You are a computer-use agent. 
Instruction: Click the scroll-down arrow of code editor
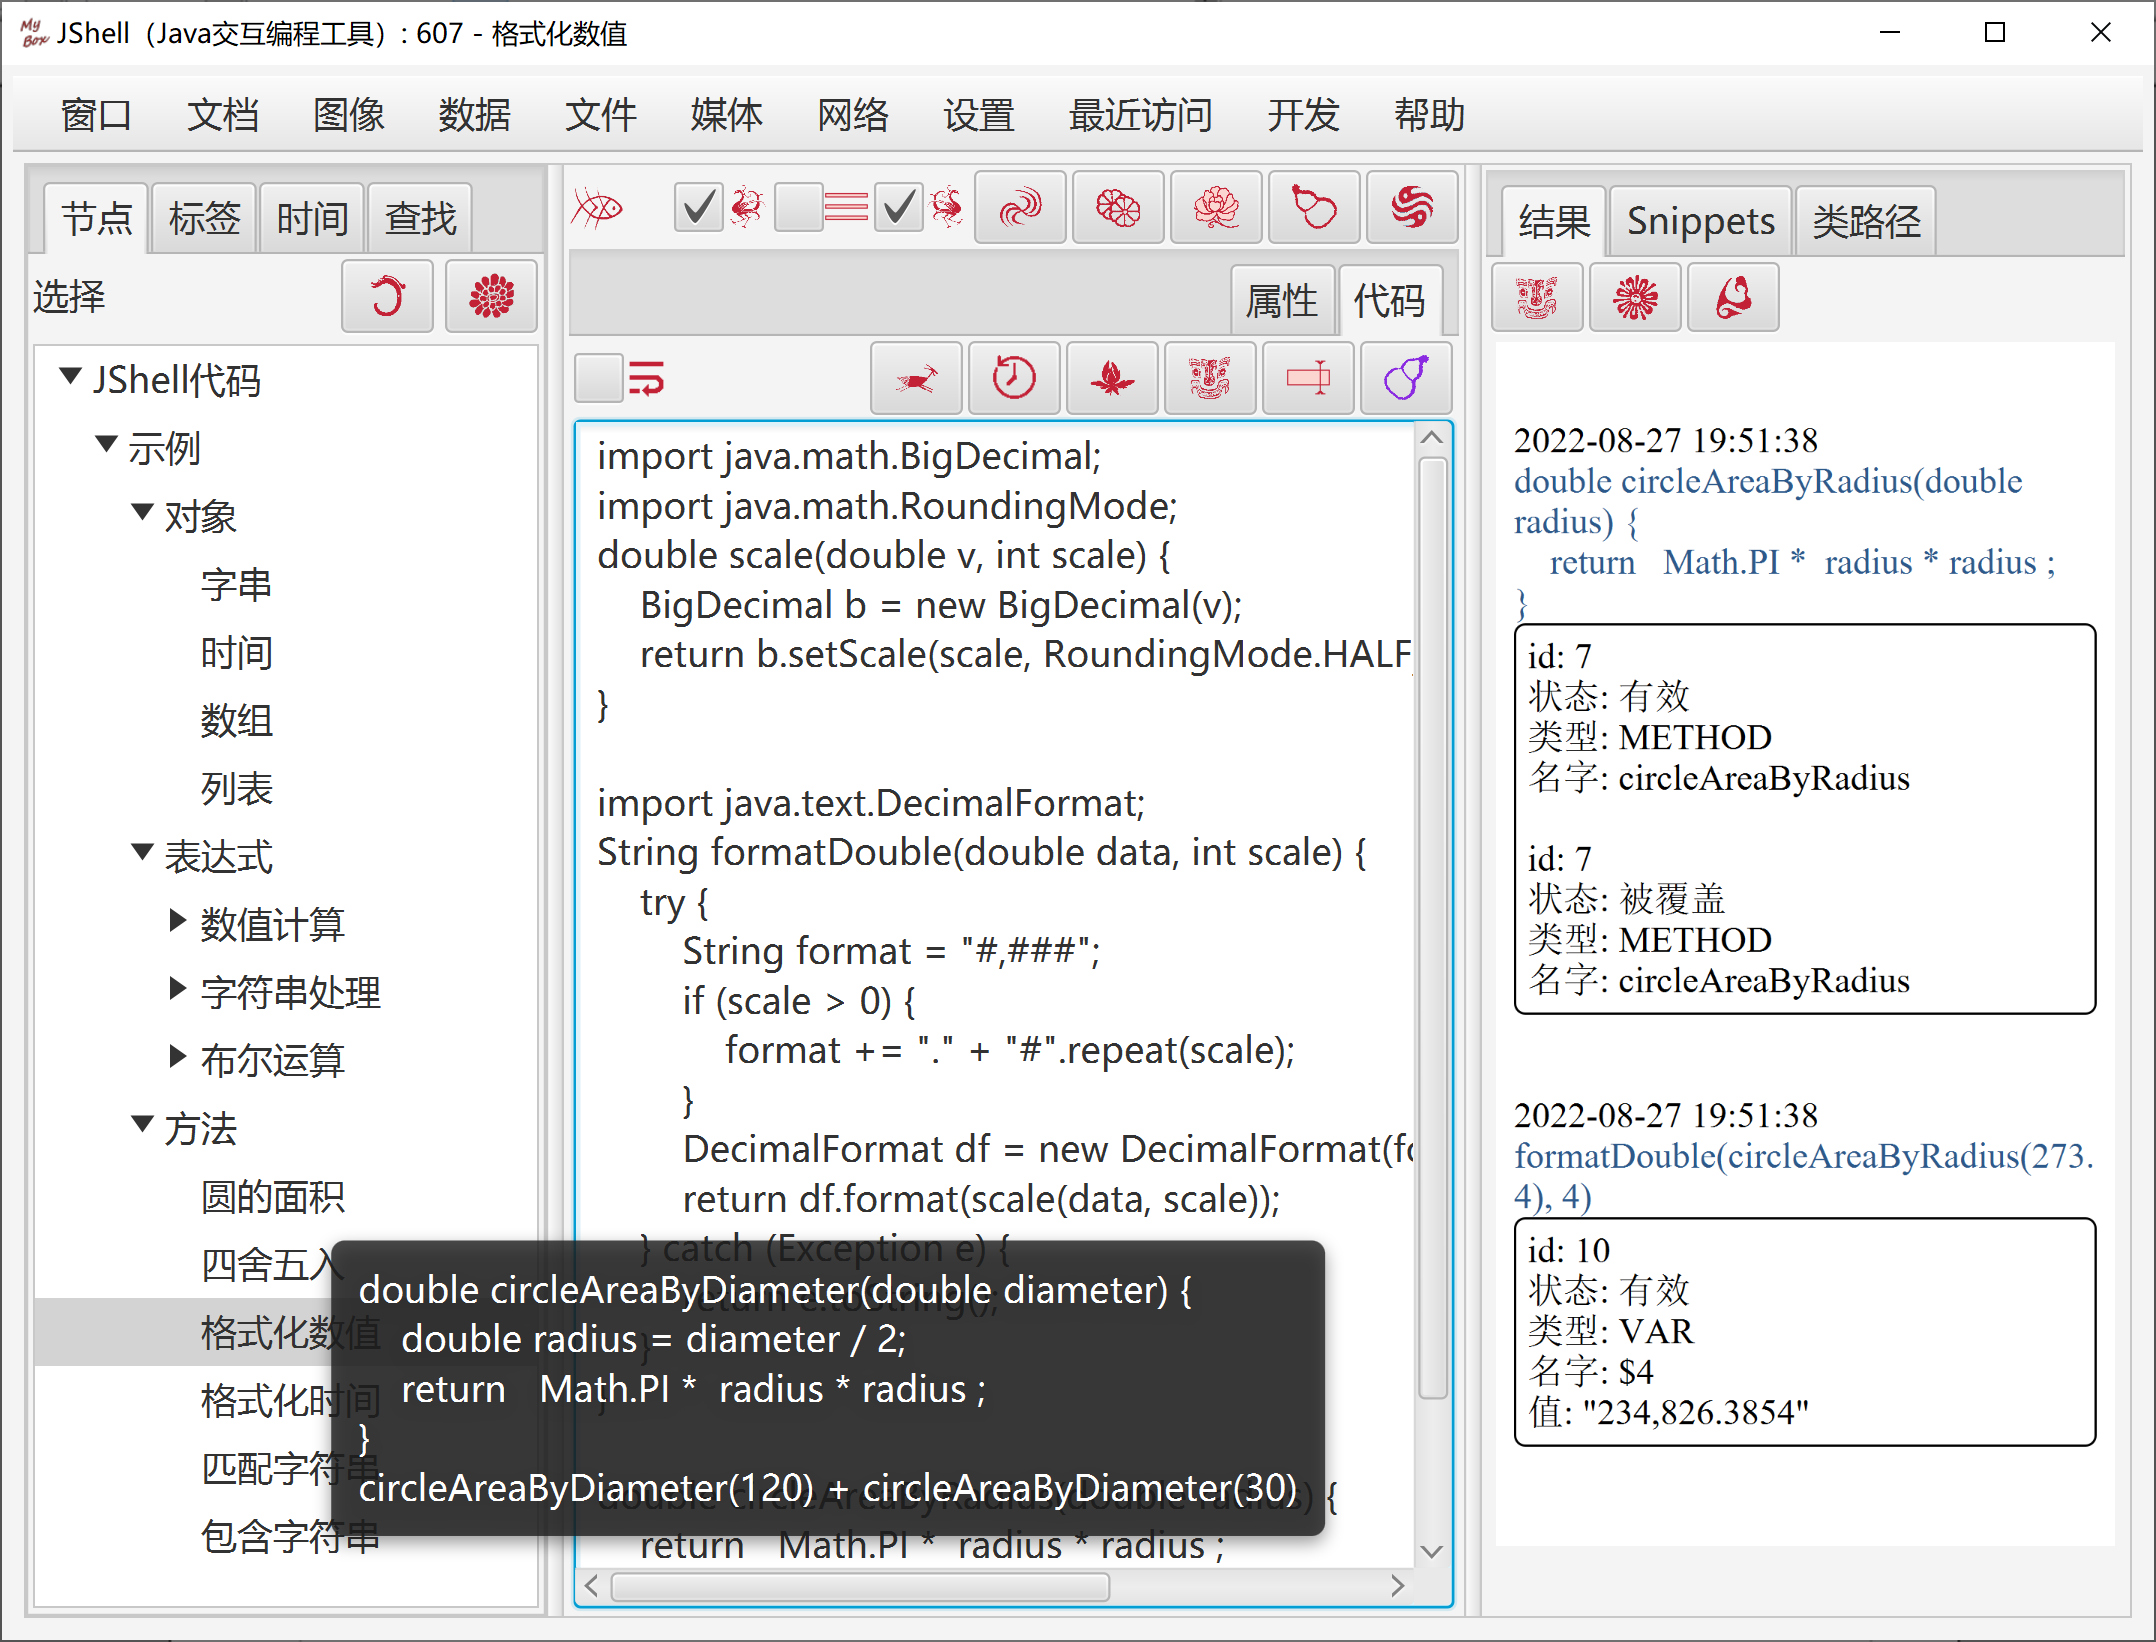(1432, 1551)
